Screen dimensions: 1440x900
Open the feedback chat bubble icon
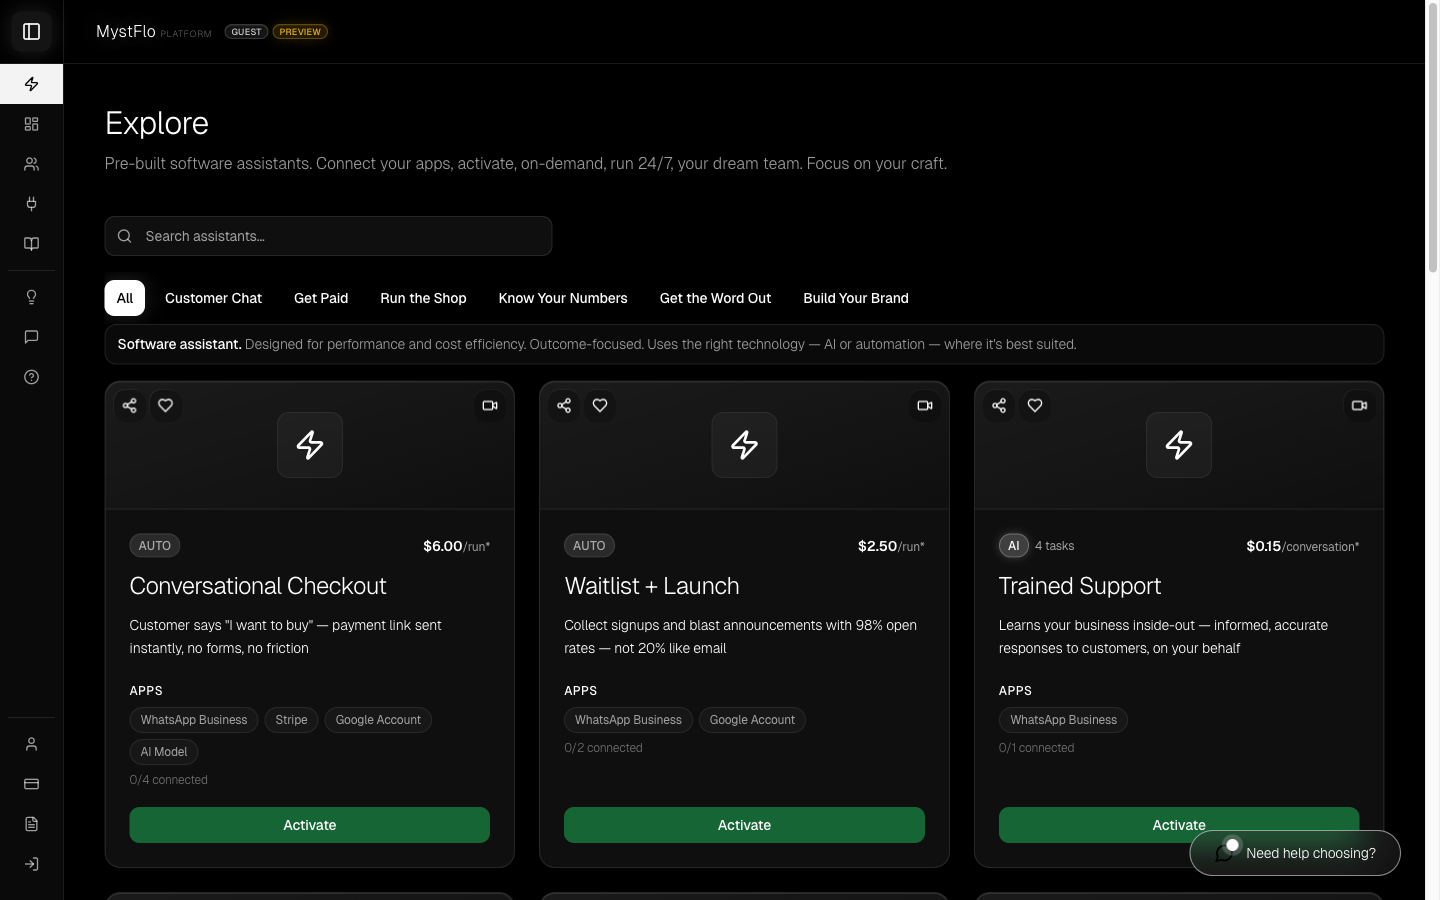(31, 337)
